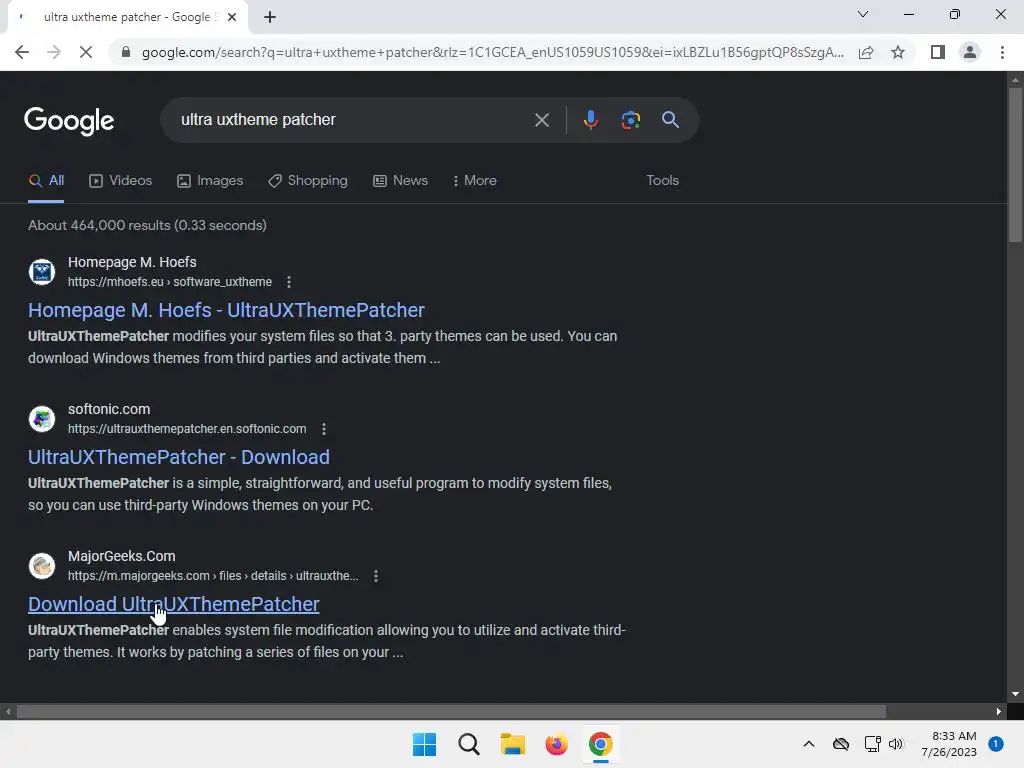Launch File Explorer from the taskbar
This screenshot has height=768, width=1024.
click(x=513, y=744)
